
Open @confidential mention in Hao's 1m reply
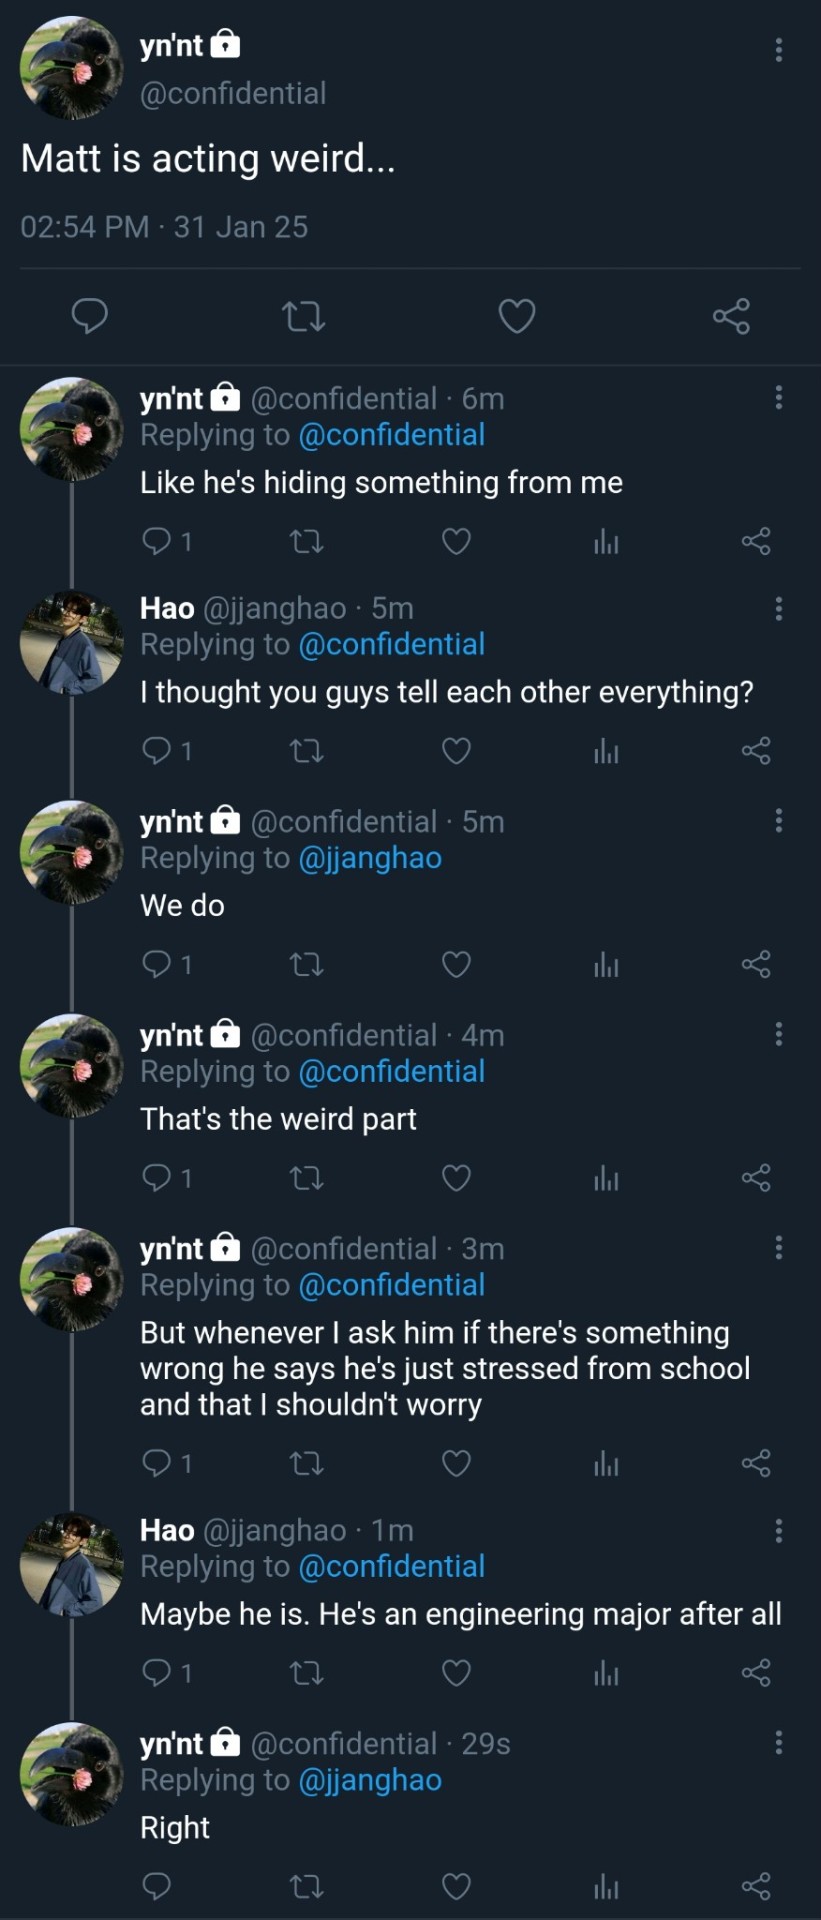(x=391, y=1567)
